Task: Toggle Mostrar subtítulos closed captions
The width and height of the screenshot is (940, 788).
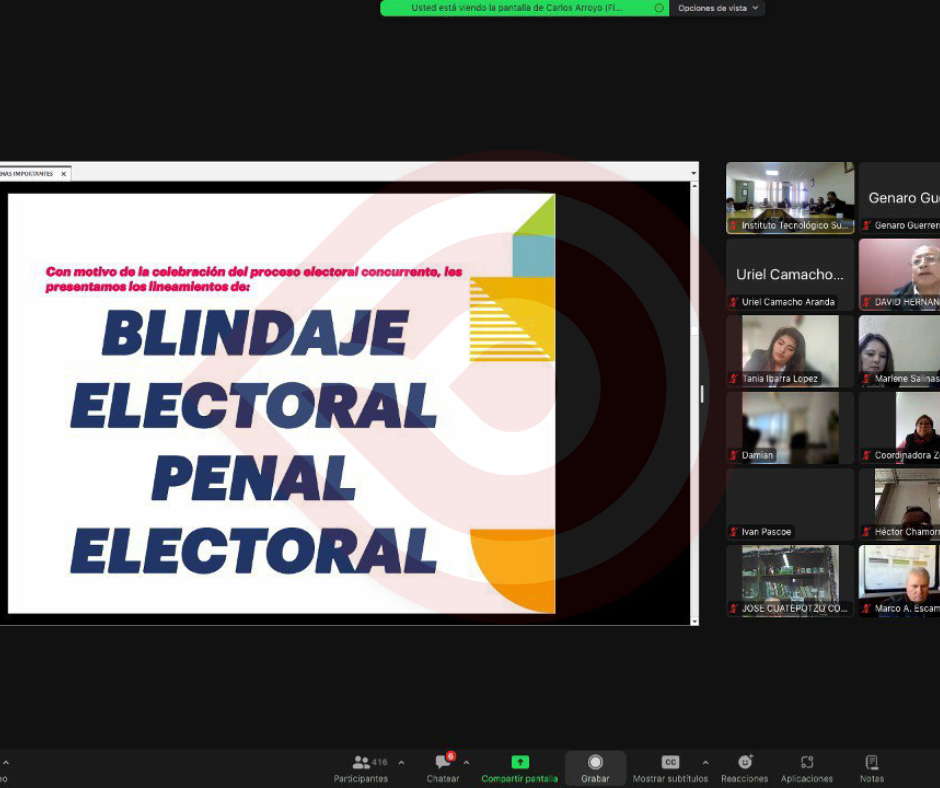Action: [670, 768]
